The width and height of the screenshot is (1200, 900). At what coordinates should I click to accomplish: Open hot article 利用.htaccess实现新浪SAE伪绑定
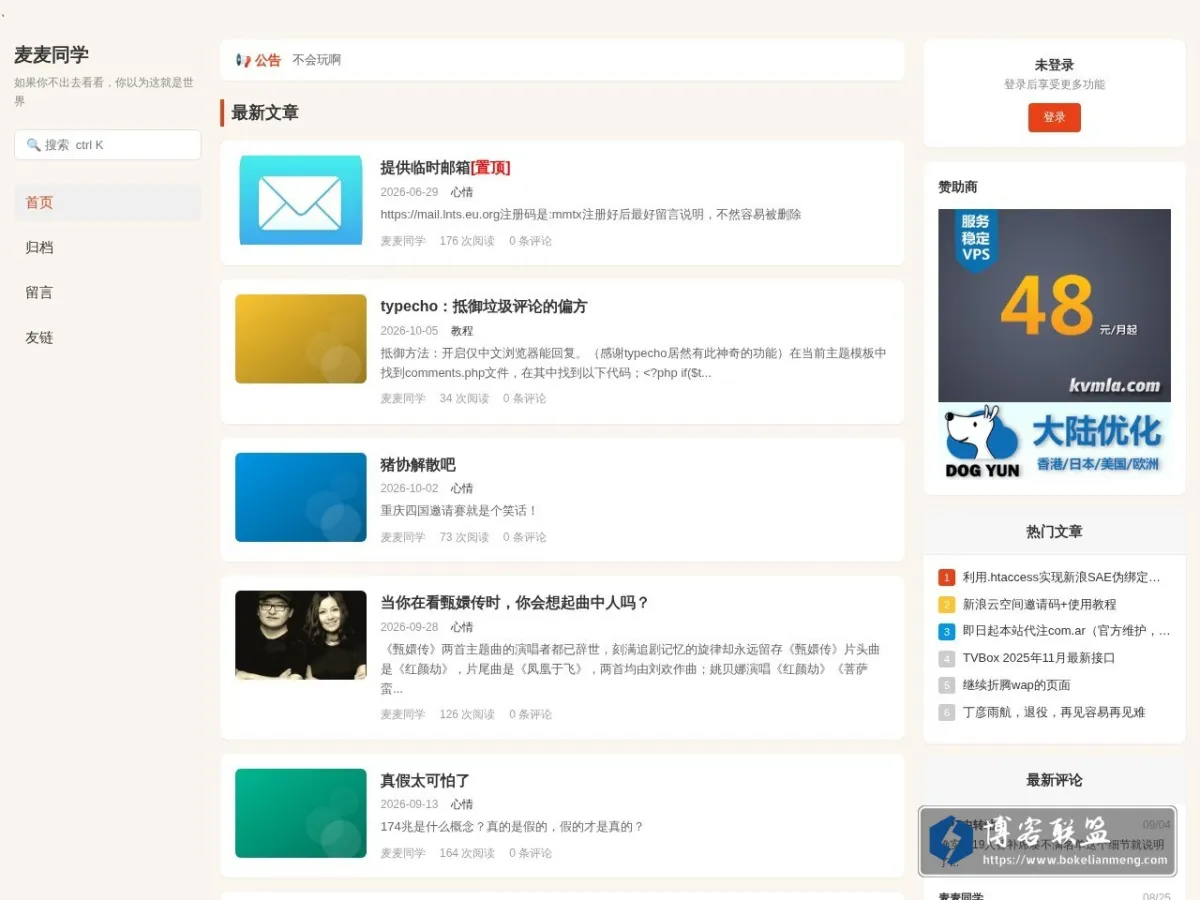click(1062, 577)
